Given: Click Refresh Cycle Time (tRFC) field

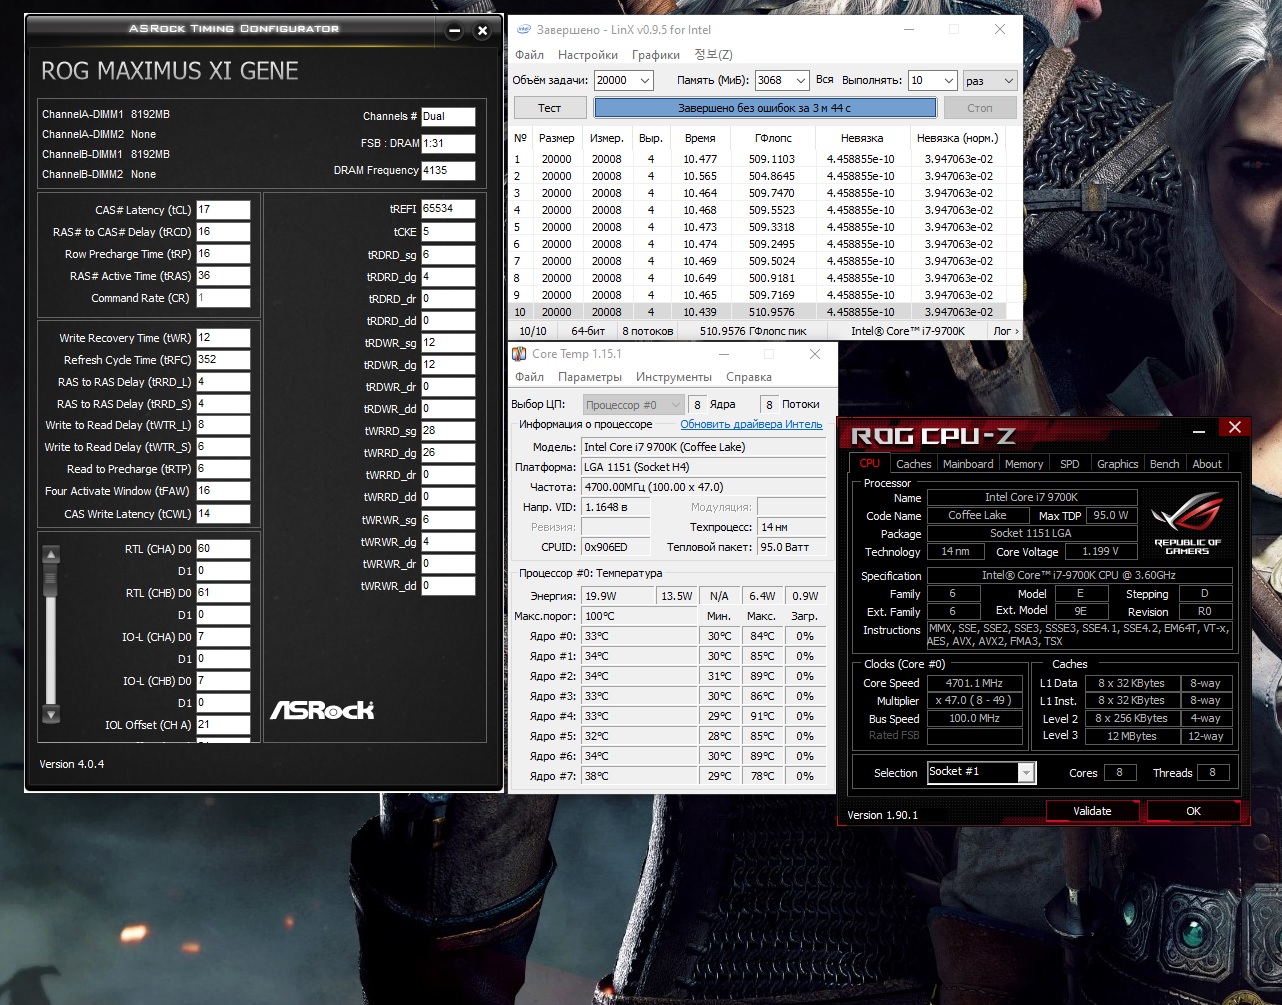Looking at the screenshot, I should pyautogui.click(x=223, y=360).
